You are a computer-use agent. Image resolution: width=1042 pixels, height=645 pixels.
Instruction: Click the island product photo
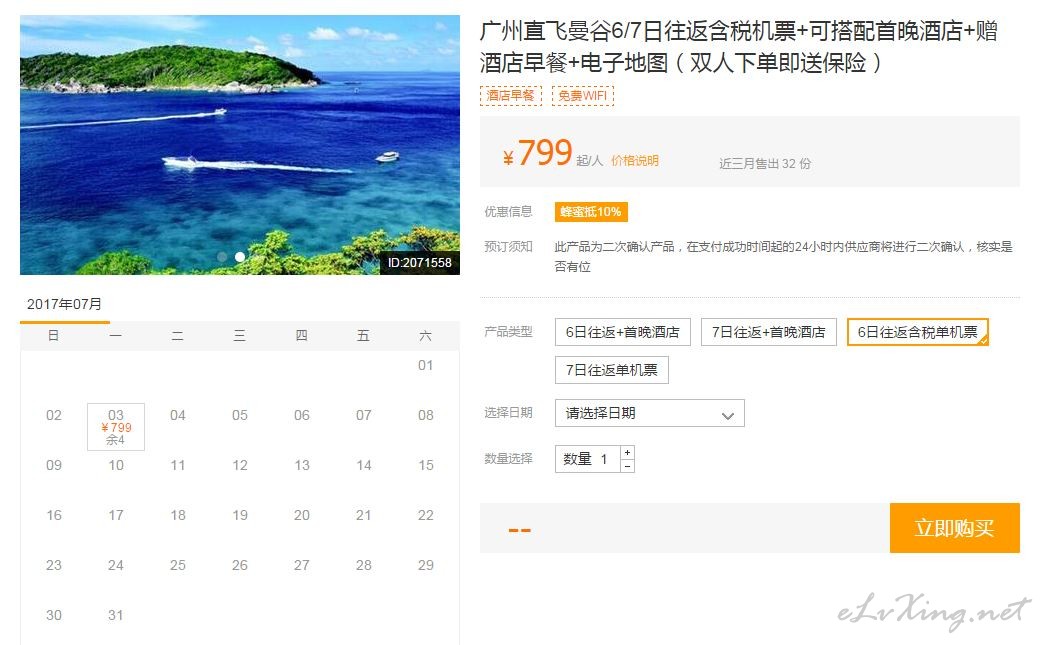240,145
